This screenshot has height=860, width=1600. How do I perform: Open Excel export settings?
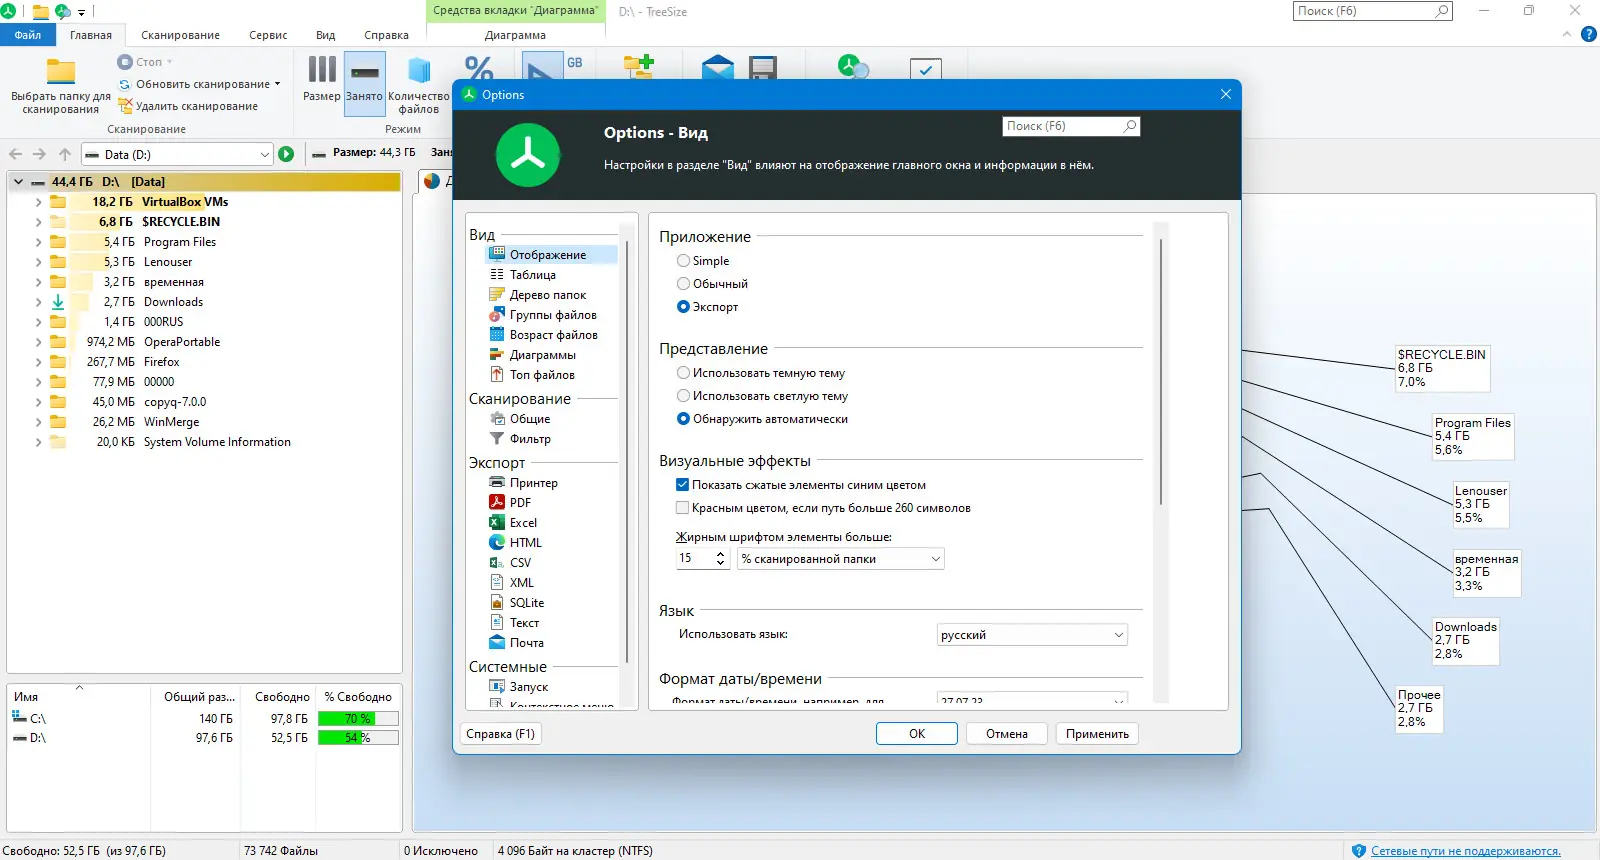pos(523,523)
